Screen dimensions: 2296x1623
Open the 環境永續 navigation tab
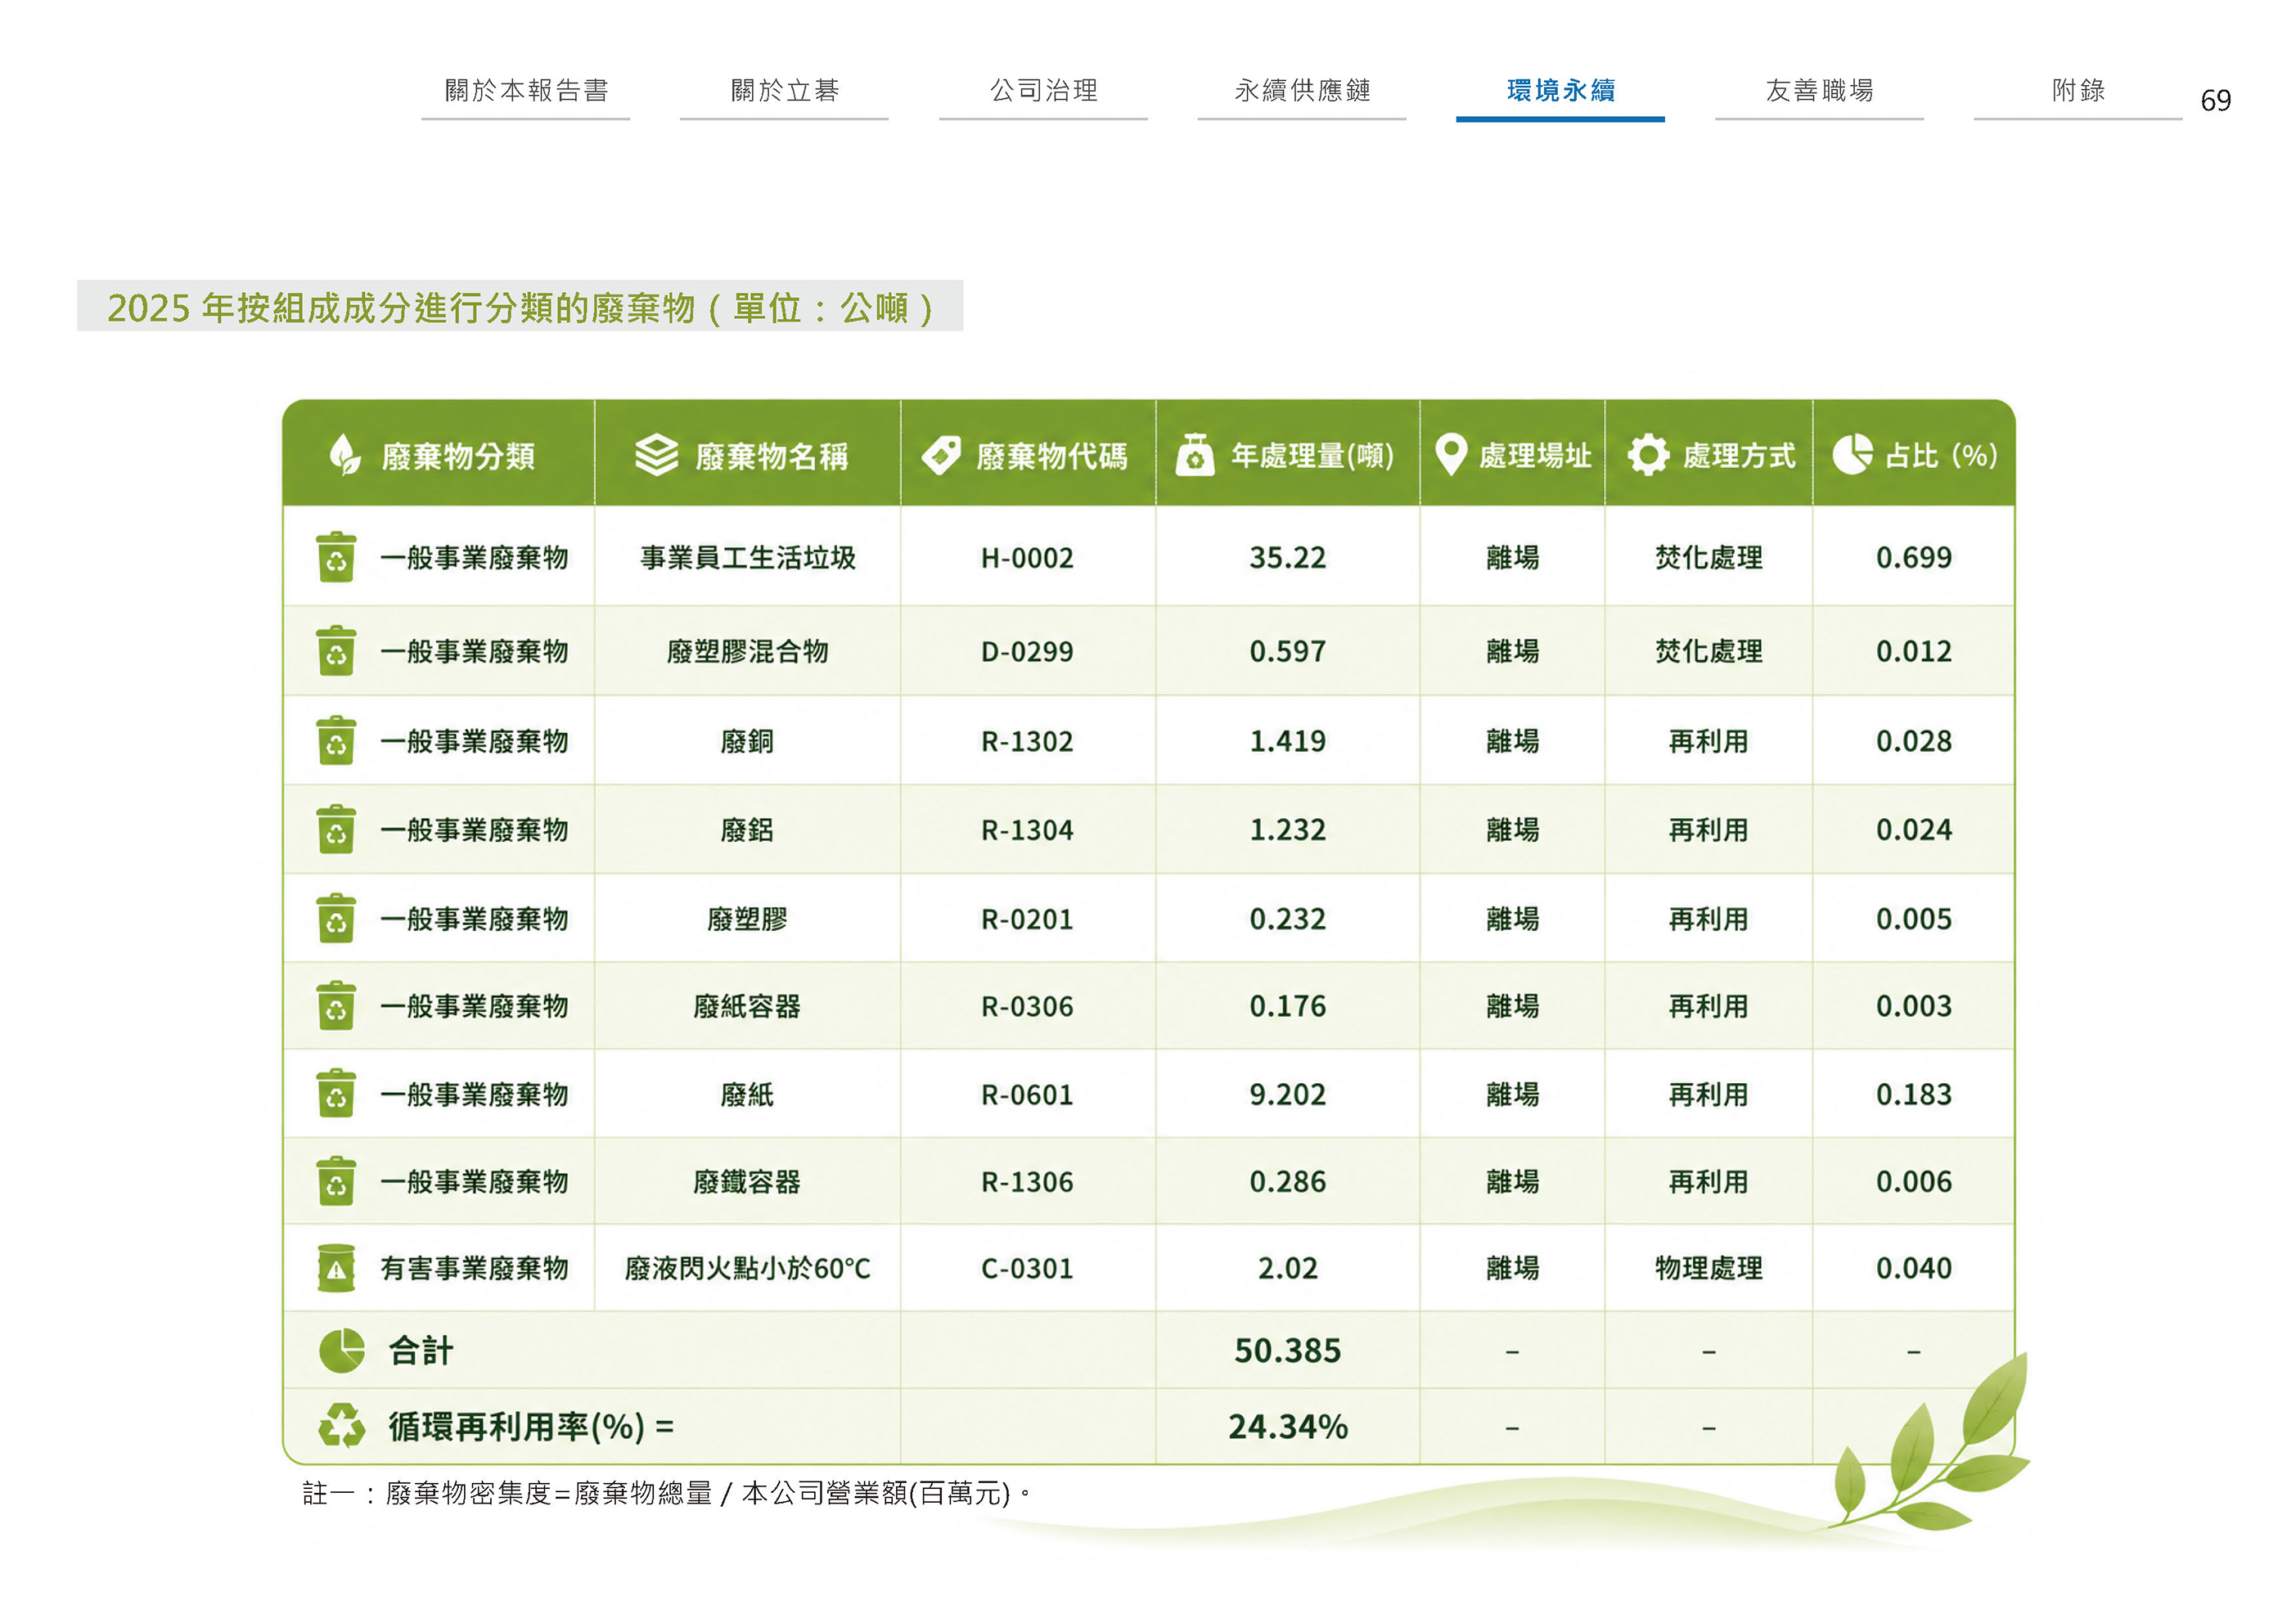(x=1560, y=91)
